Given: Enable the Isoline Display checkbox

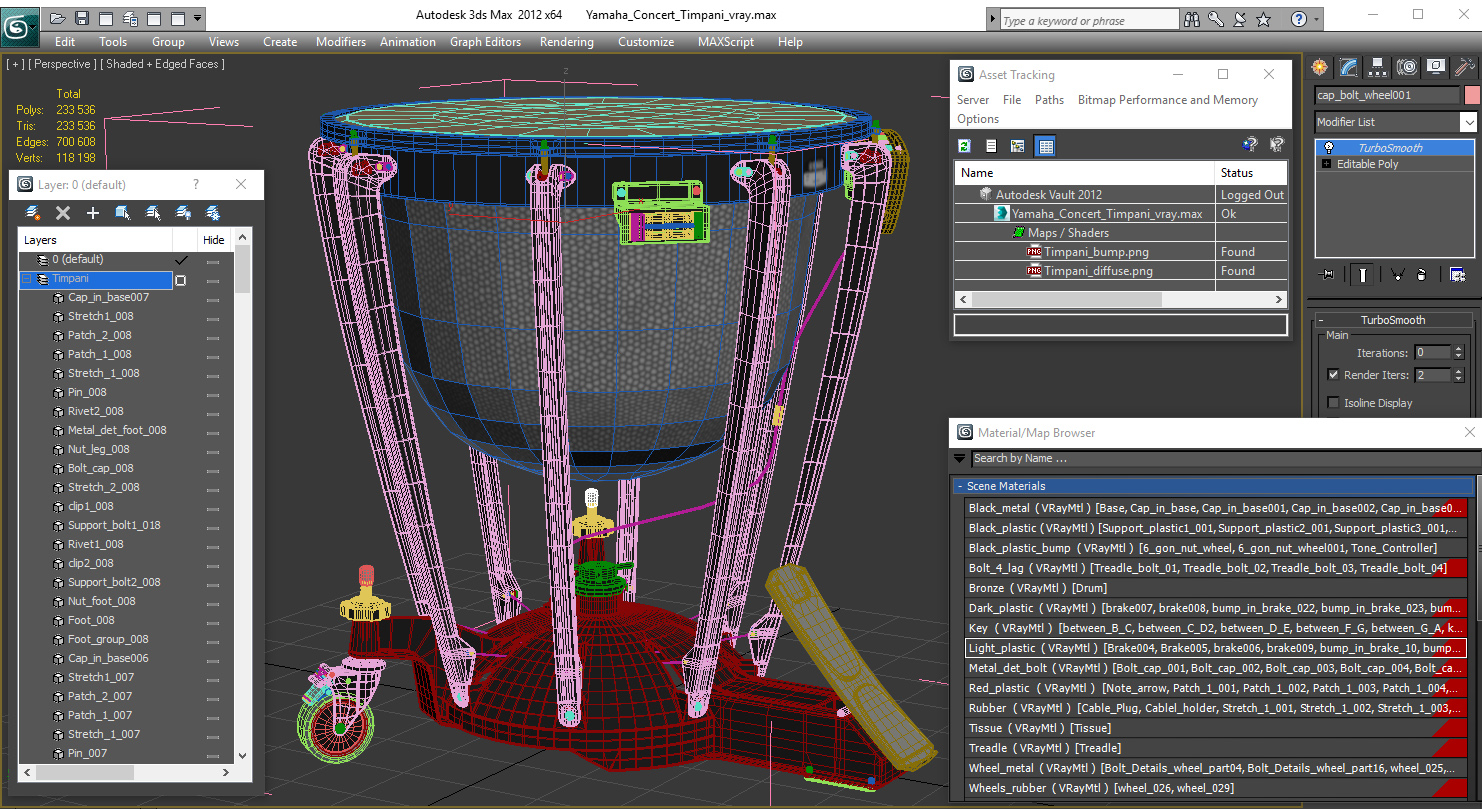Looking at the screenshot, I should click(x=1333, y=403).
